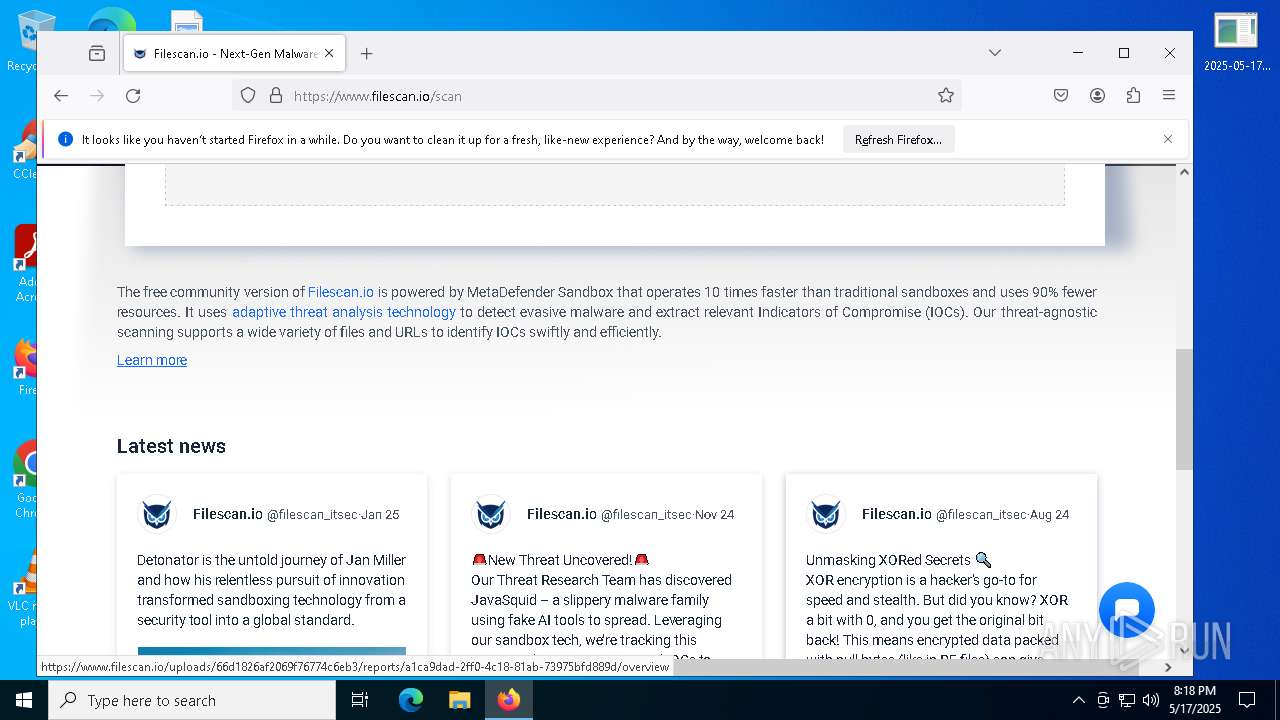1280x720 pixels.
Task: Open a new tab with the plus icon
Action: 366,54
